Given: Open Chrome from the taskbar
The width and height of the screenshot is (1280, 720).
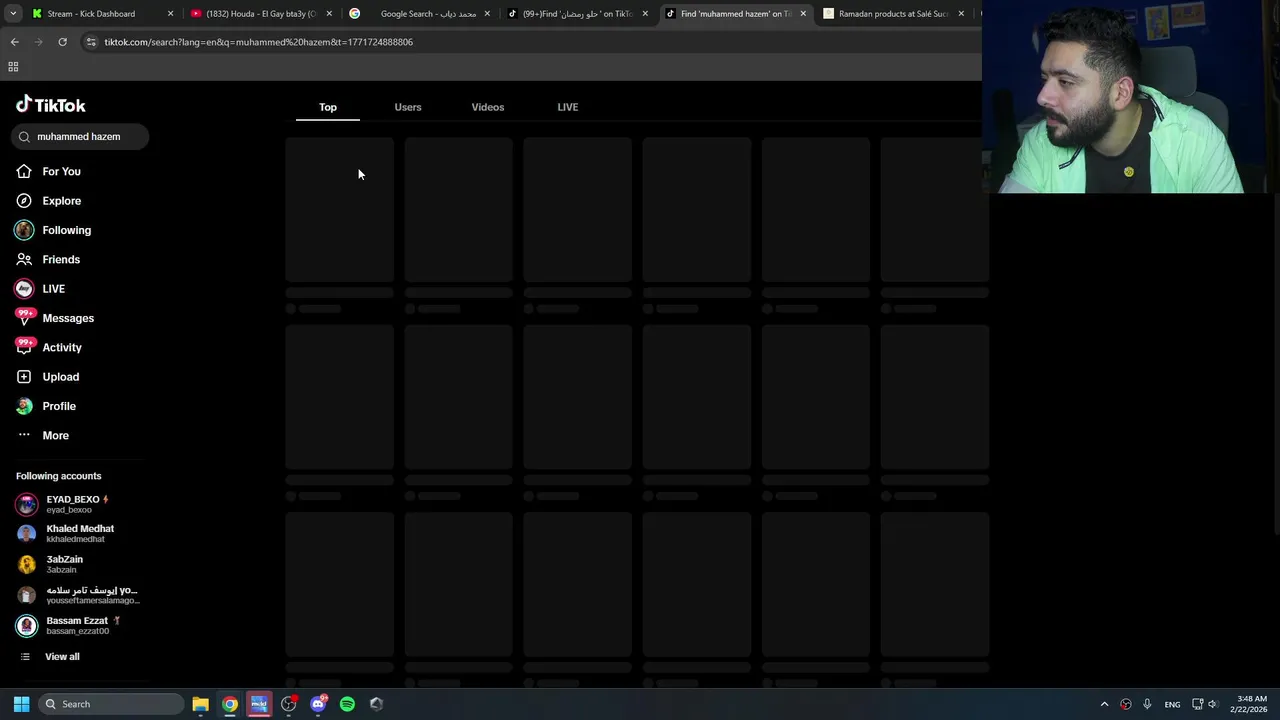Looking at the screenshot, I should [230, 704].
